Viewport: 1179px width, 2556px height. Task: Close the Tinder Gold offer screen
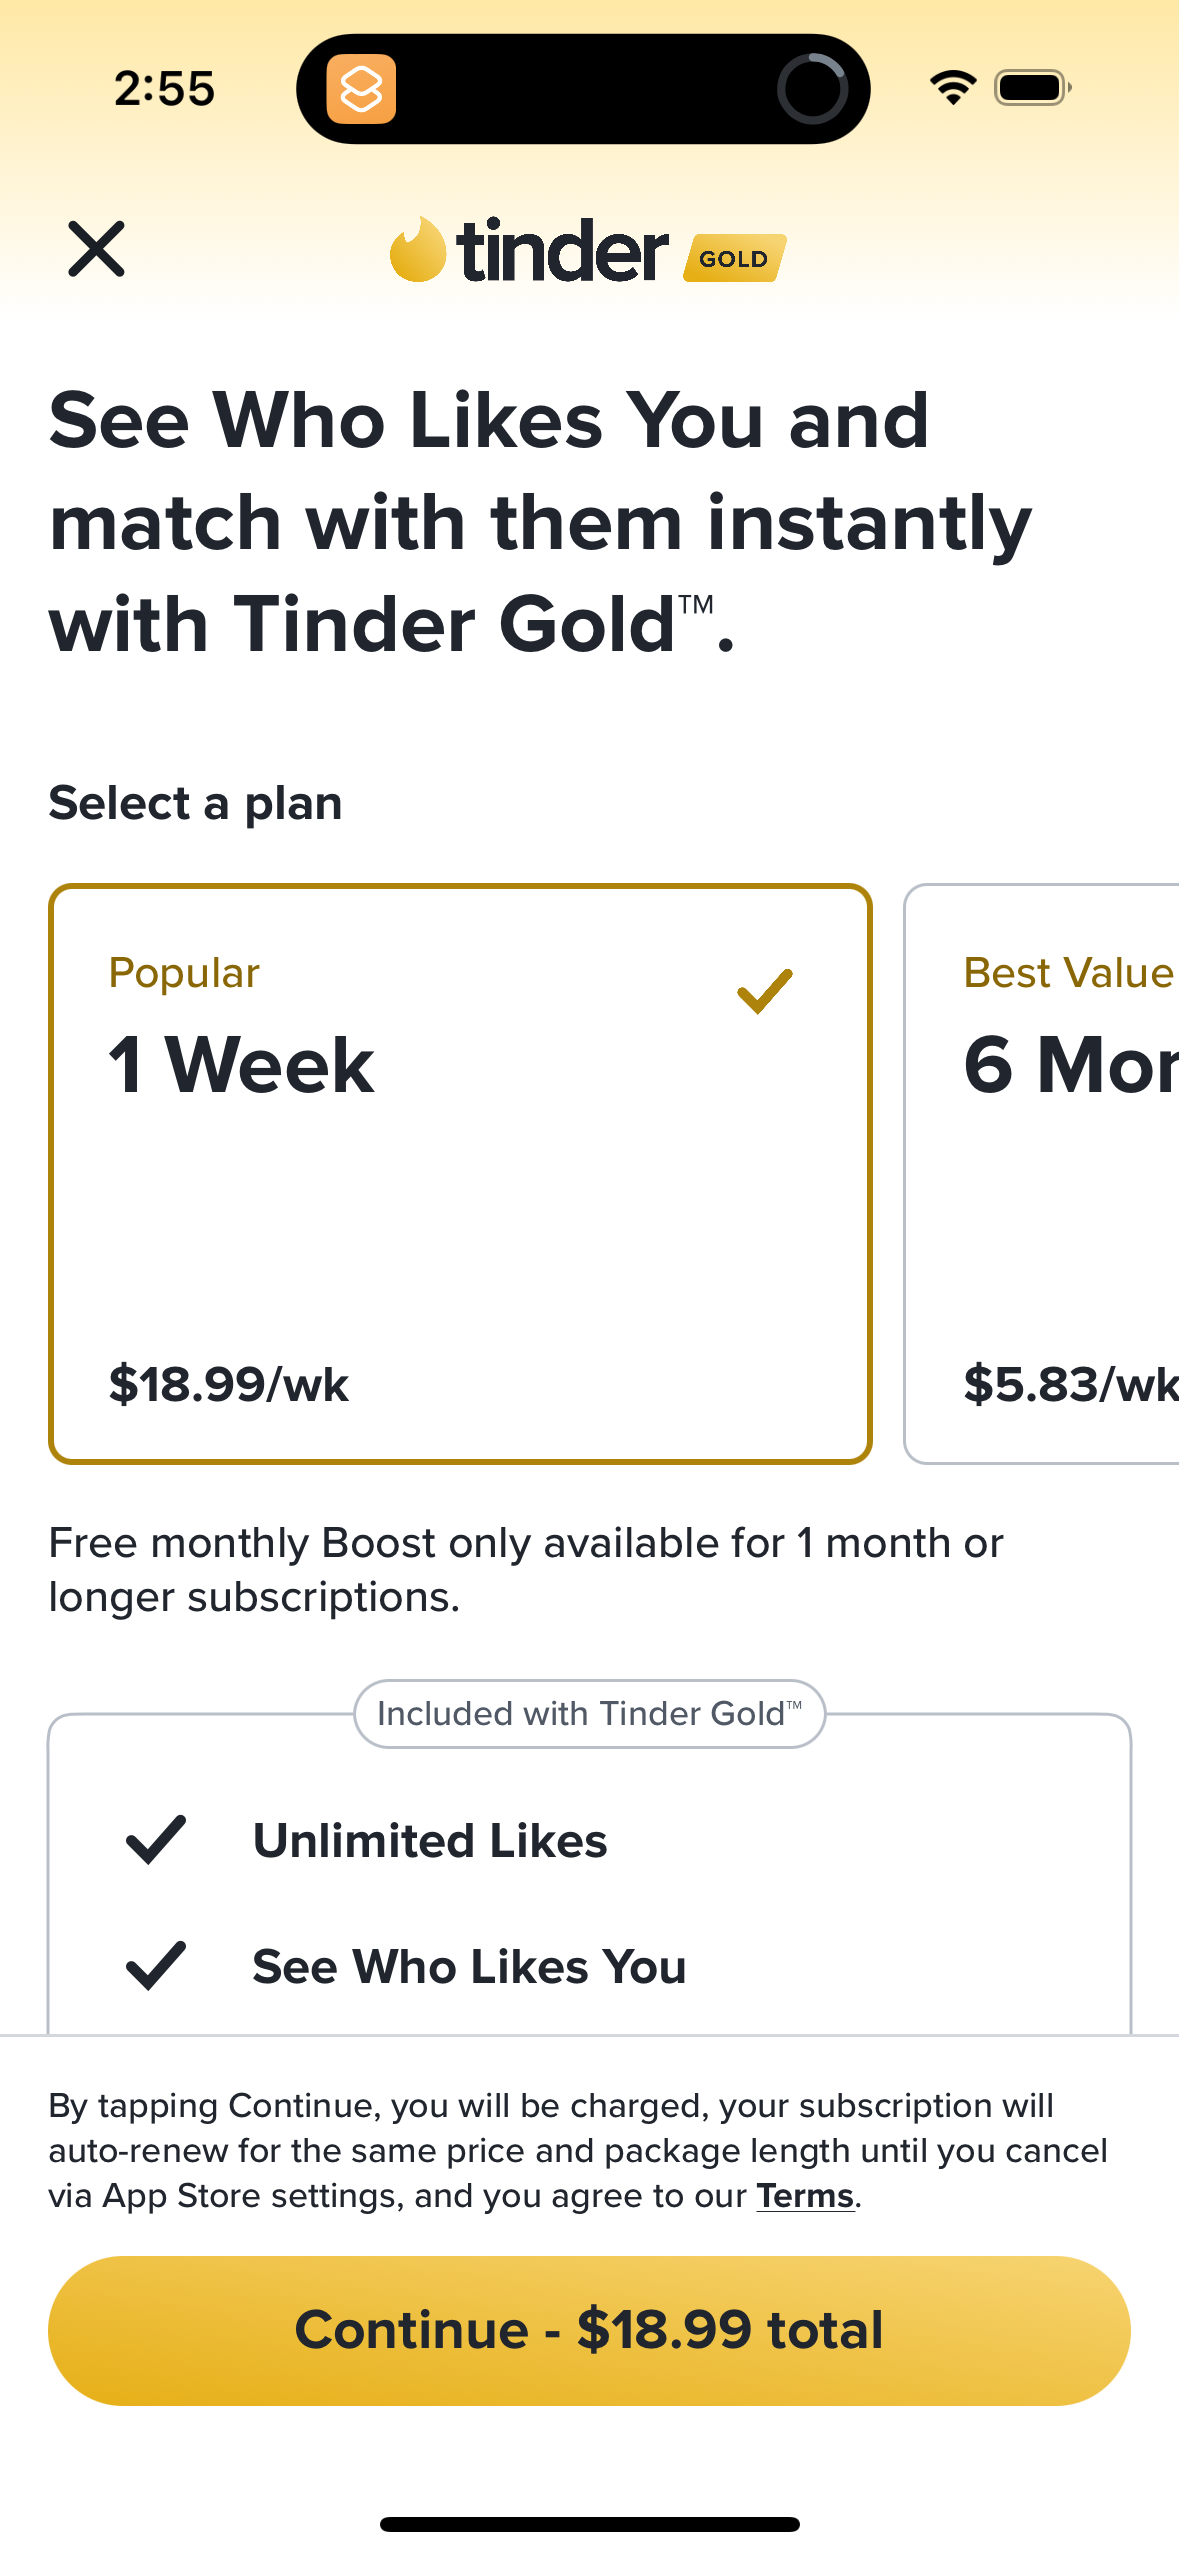pos(97,249)
